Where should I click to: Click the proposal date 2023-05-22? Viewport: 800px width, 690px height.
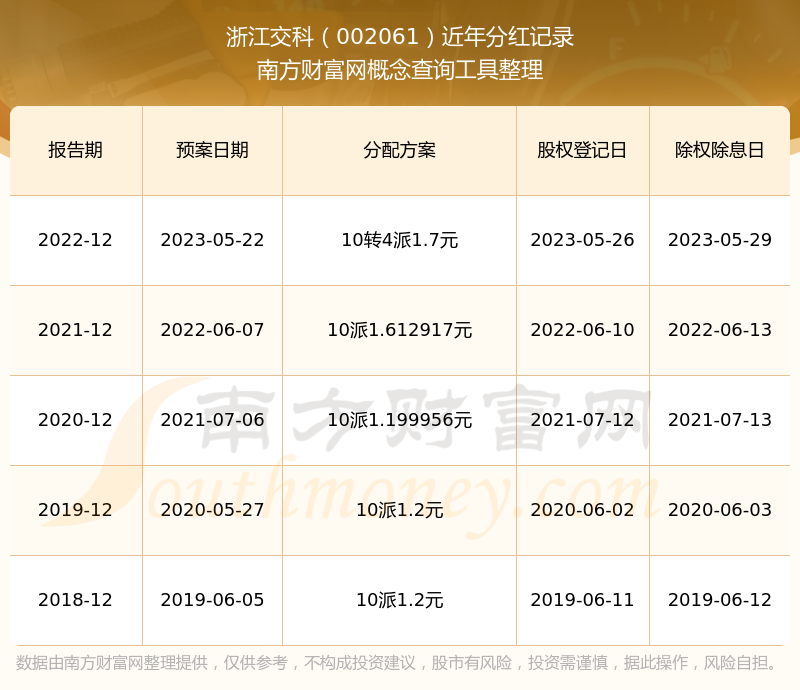212,240
